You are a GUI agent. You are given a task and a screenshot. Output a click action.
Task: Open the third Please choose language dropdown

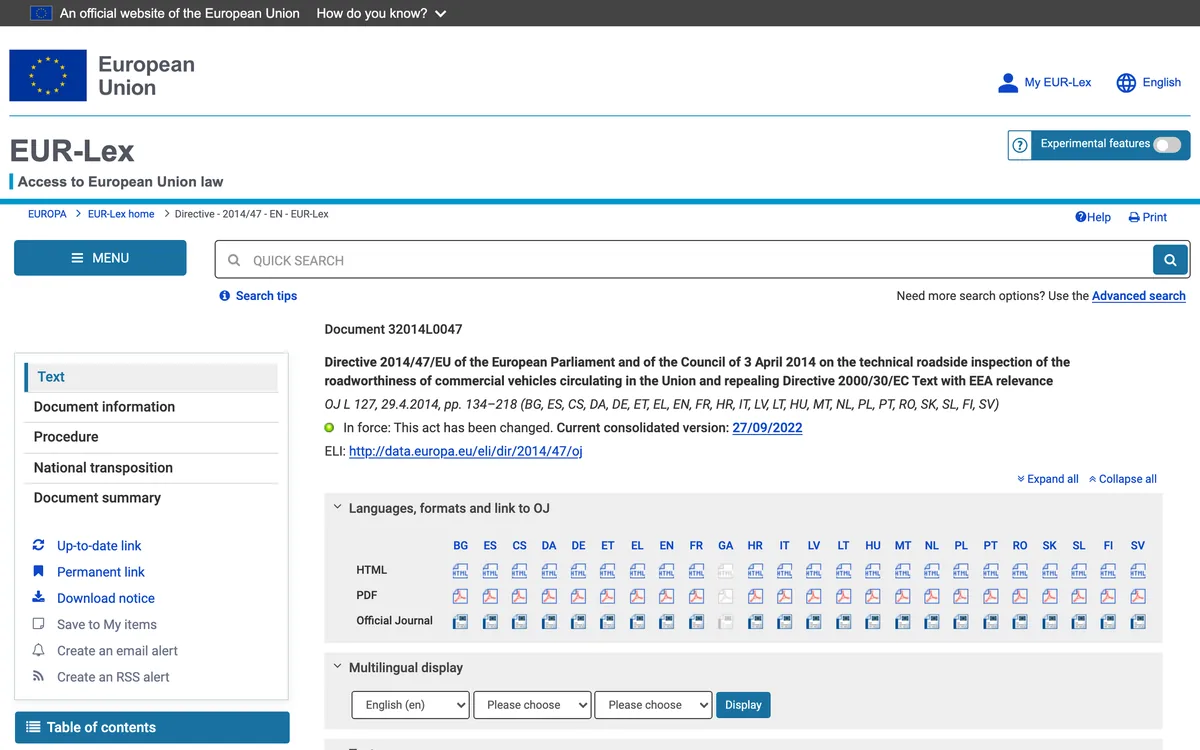pos(653,705)
